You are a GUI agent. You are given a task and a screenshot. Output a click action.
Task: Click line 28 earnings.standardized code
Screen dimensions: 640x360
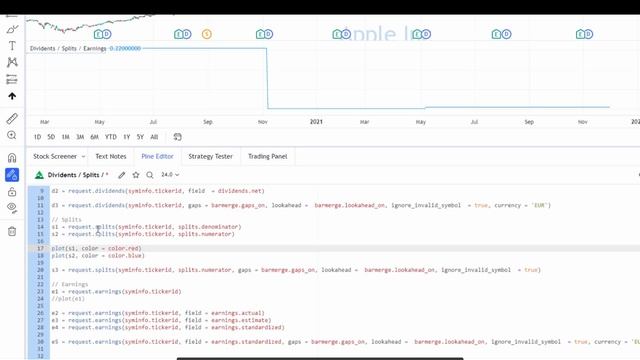click(x=168, y=328)
